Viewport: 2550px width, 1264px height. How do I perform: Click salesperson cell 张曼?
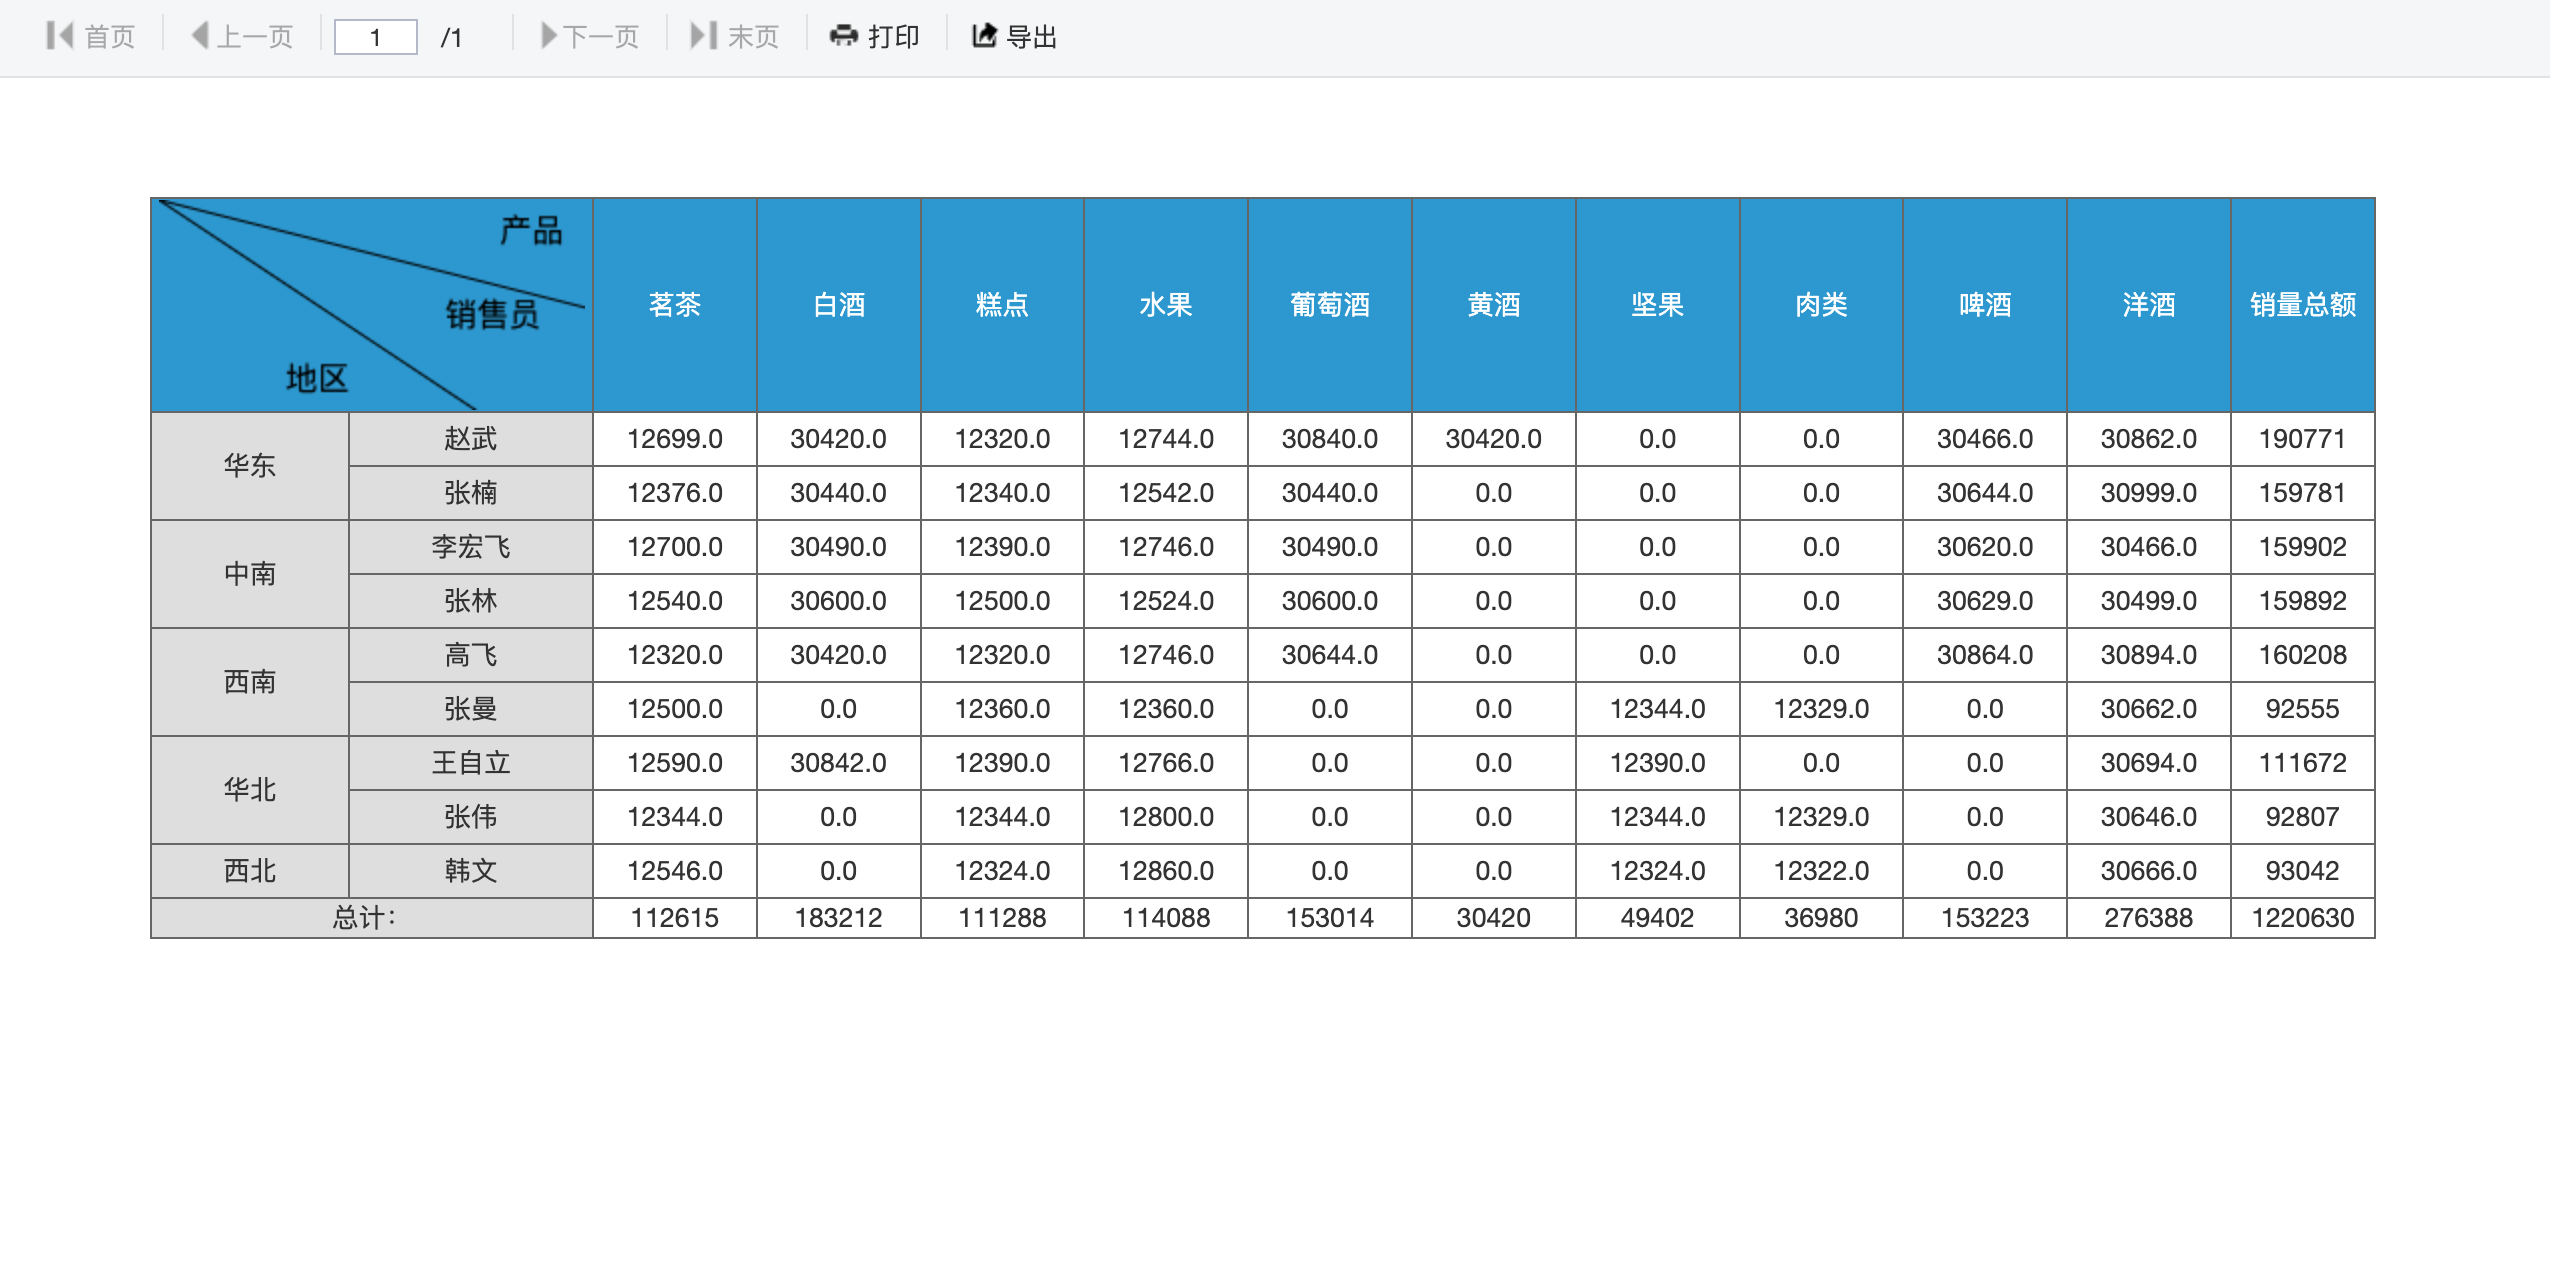(x=471, y=709)
